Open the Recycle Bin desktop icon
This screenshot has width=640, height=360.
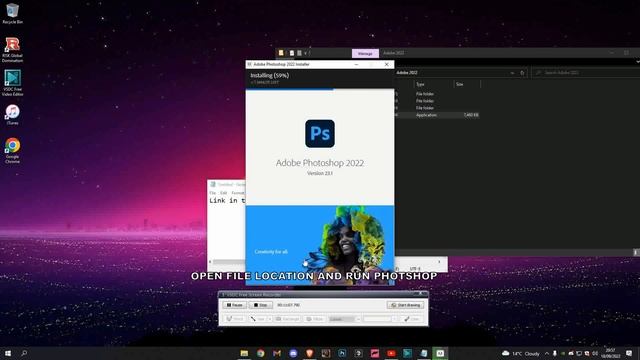click(x=12, y=13)
